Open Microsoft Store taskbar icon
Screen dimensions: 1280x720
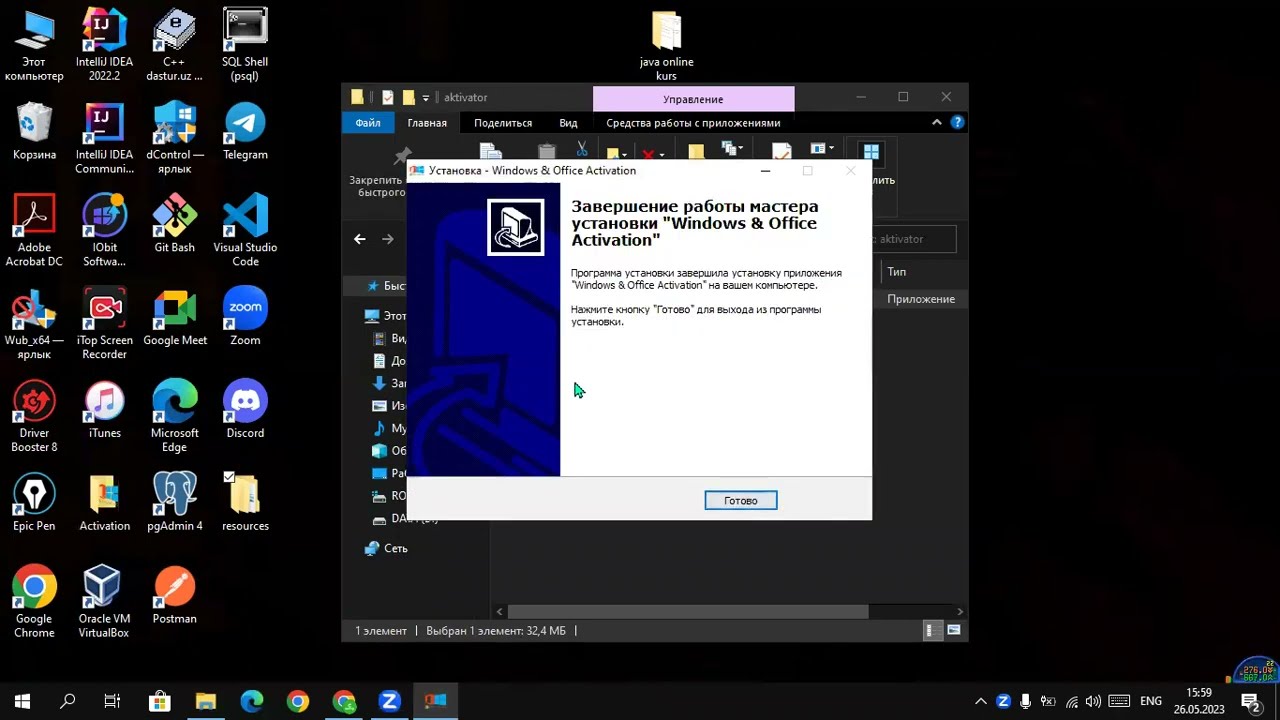pos(159,701)
